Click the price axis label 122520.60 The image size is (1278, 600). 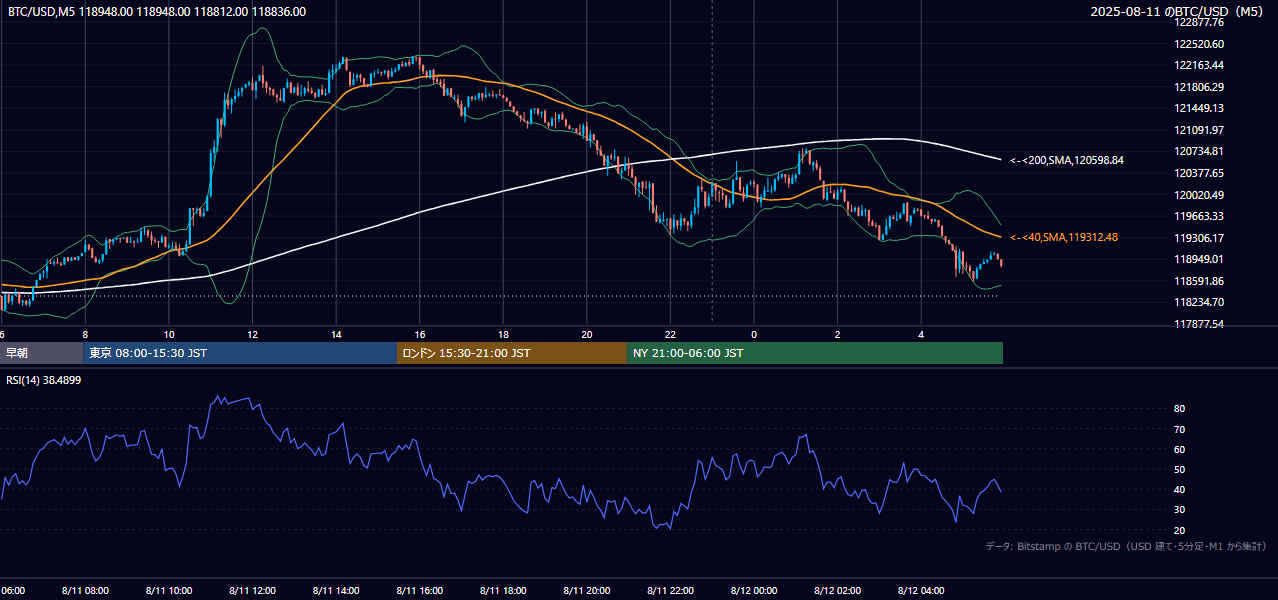pos(1199,44)
